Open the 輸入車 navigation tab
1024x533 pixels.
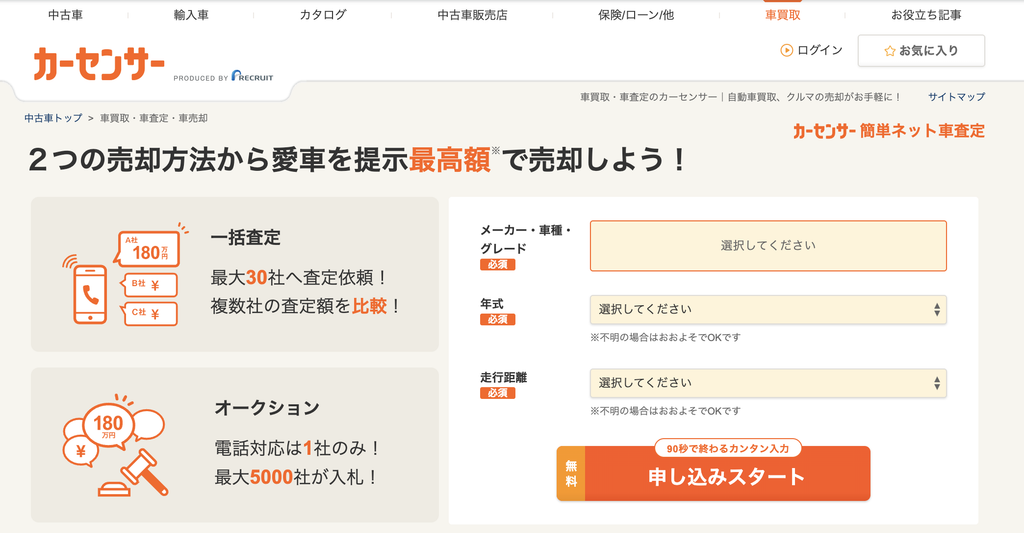click(191, 14)
